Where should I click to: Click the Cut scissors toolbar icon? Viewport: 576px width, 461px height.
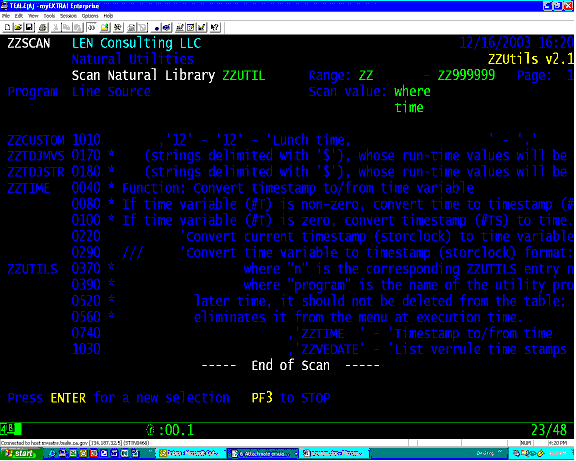point(55,28)
